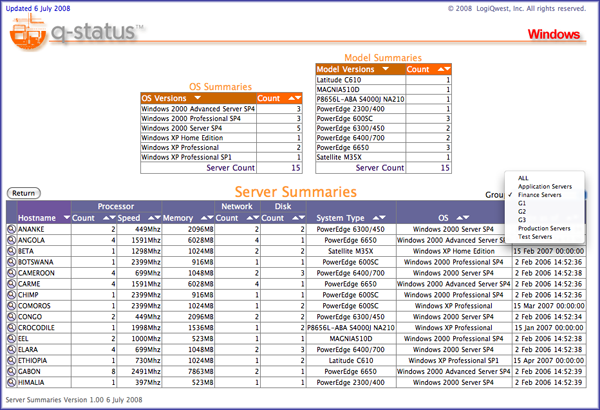The width and height of the screenshot is (600, 410).
Task: Click Server Summaries Version 1.00 footer
Action: coord(74,400)
